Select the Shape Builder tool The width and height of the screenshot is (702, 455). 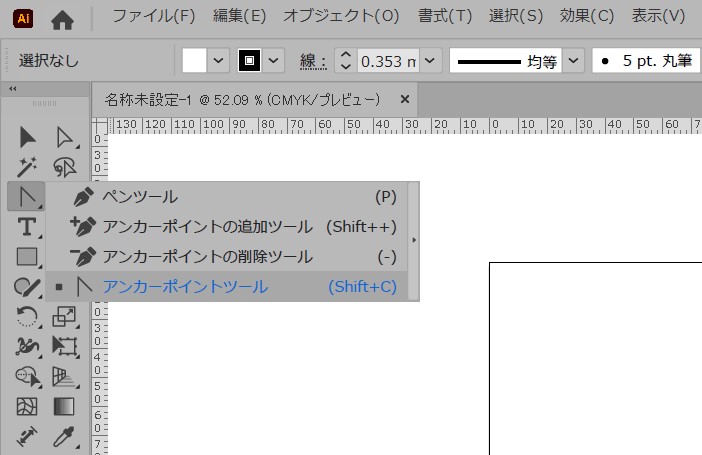click(x=27, y=377)
